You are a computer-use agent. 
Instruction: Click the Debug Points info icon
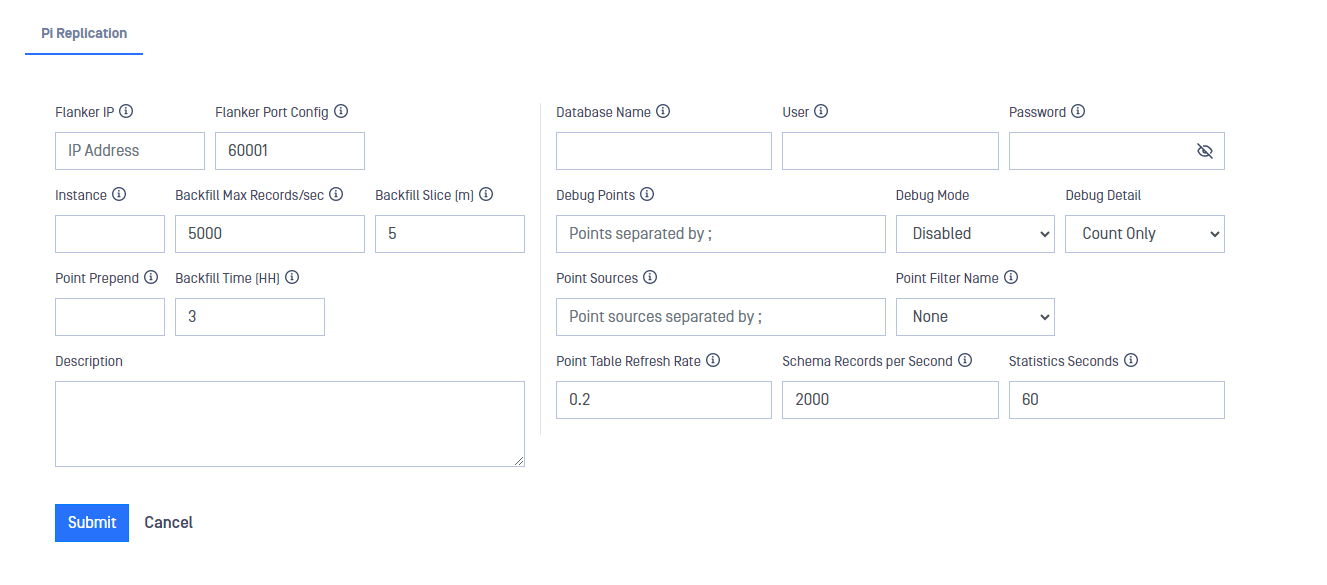[x=647, y=195]
